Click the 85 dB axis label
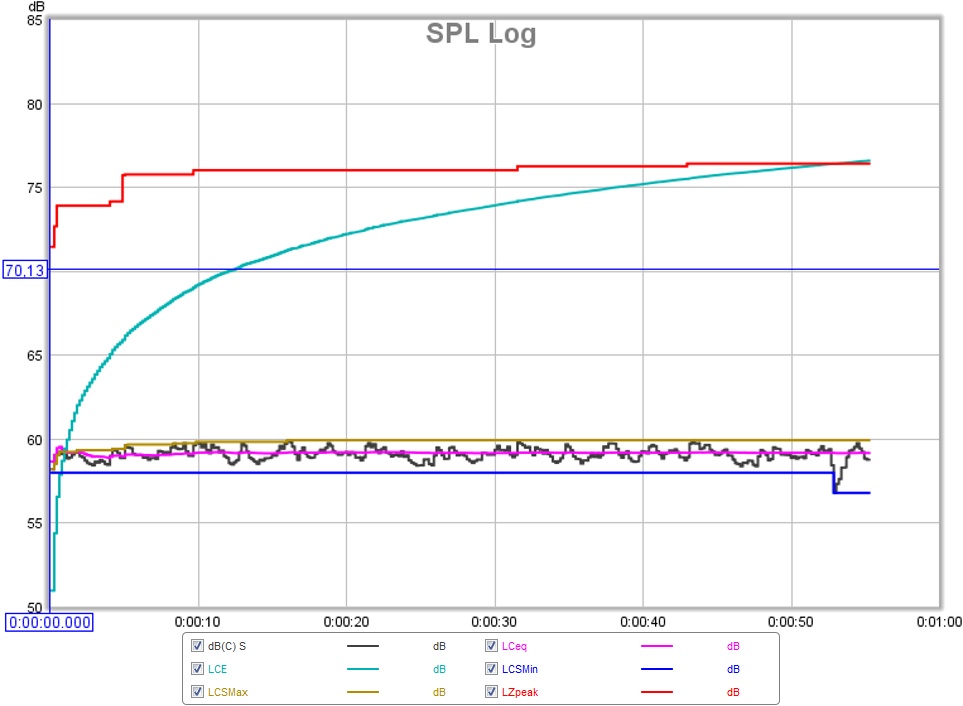This screenshot has height=706, width=963. 34,20
